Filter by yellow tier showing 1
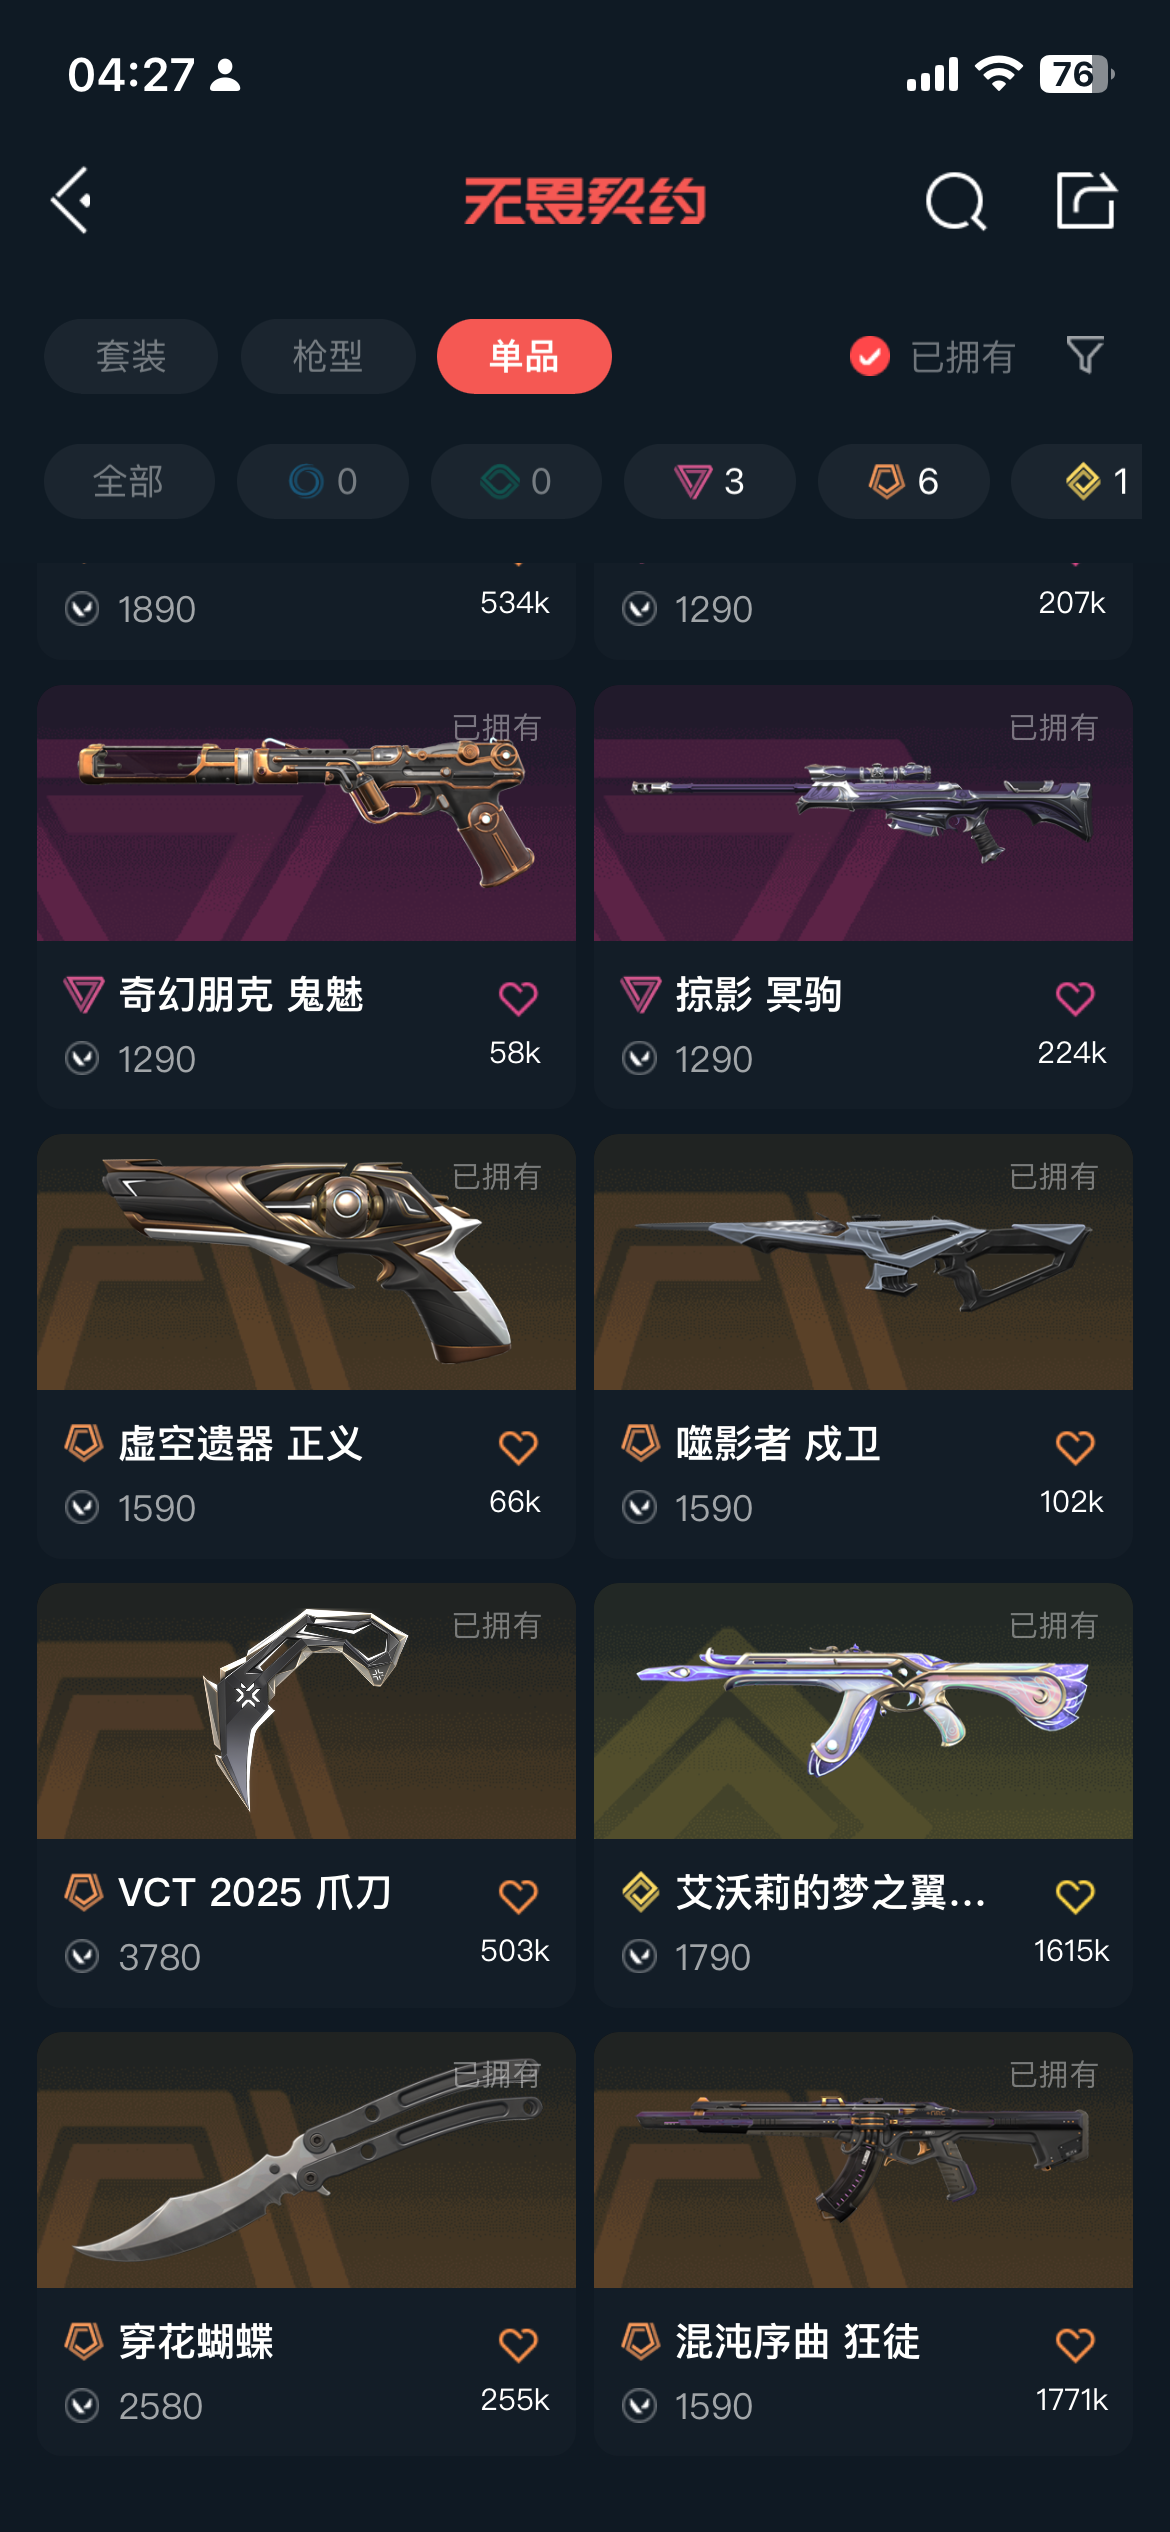1170x2532 pixels. click(x=1090, y=481)
